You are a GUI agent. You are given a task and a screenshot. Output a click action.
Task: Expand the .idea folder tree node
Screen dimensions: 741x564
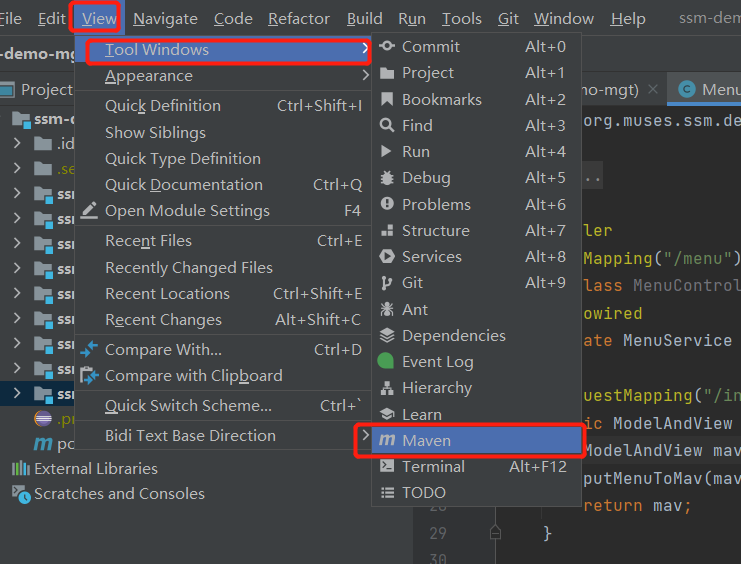click(x=17, y=143)
